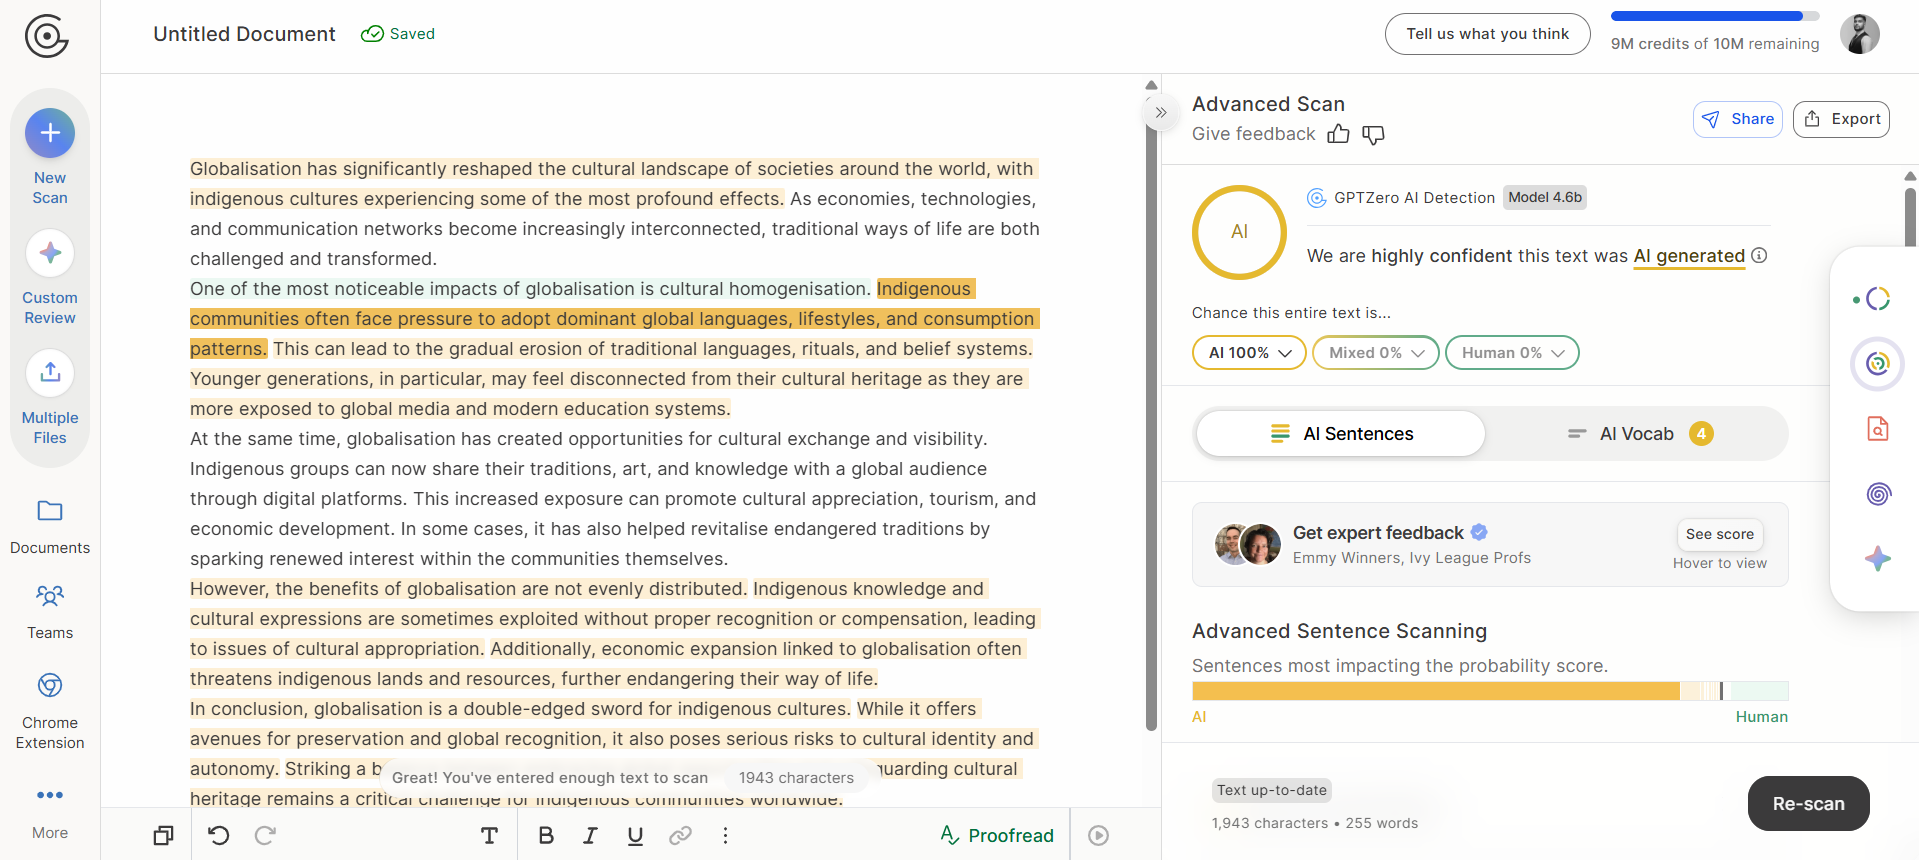Toggle italic formatting
Image resolution: width=1919 pixels, height=860 pixels.
590,835
